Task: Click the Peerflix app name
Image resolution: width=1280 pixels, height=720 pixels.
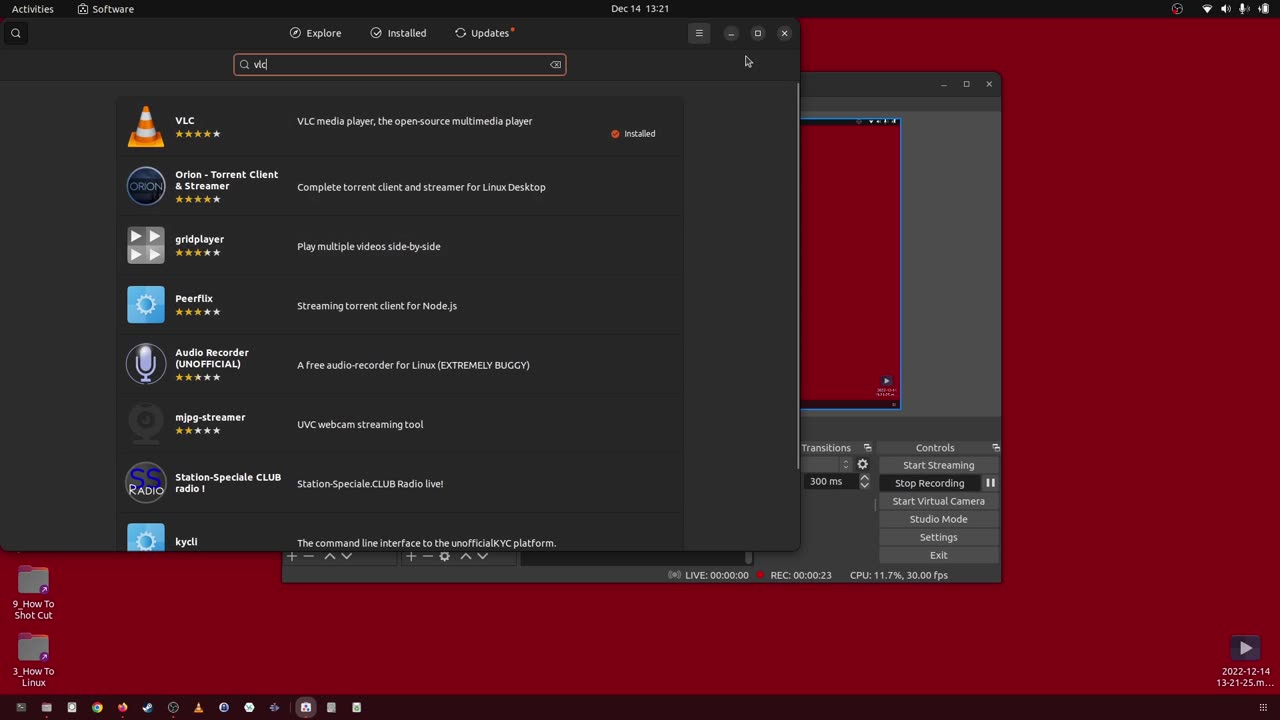Action: click(194, 298)
